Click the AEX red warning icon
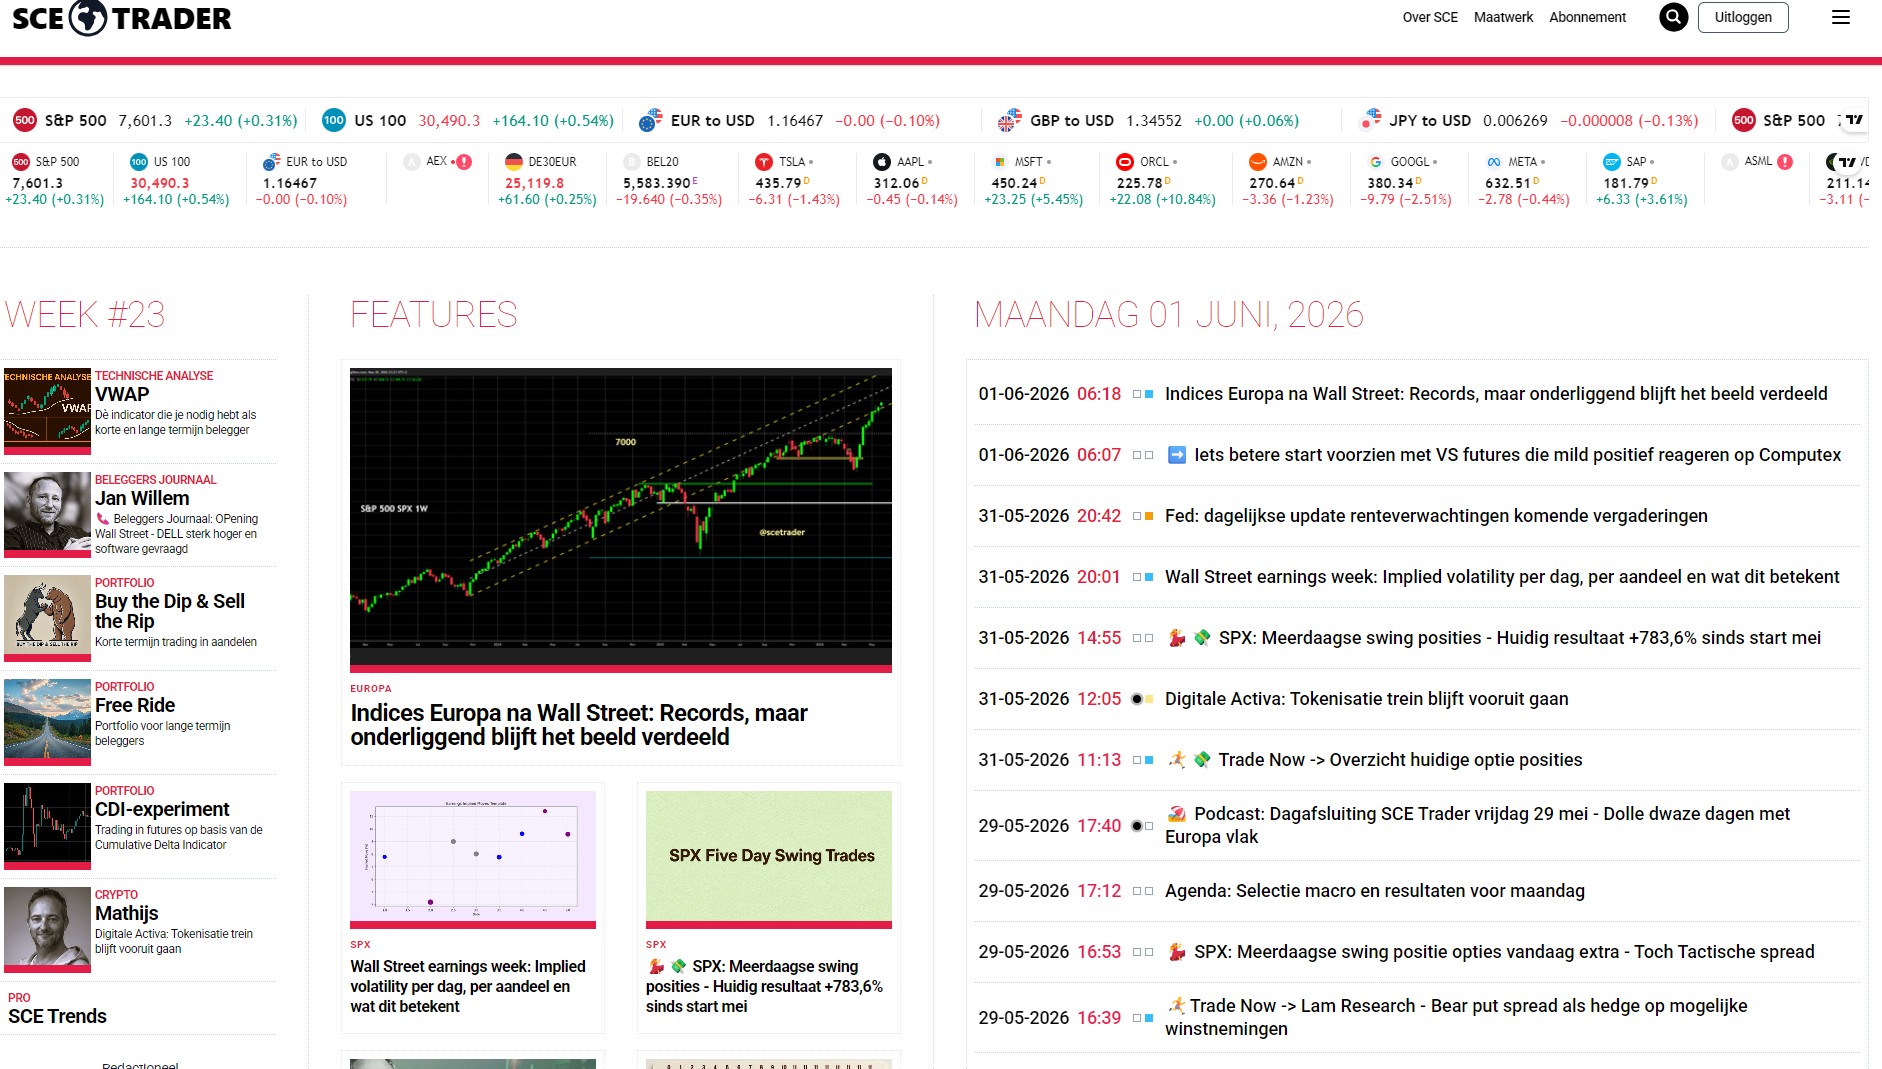 [464, 161]
